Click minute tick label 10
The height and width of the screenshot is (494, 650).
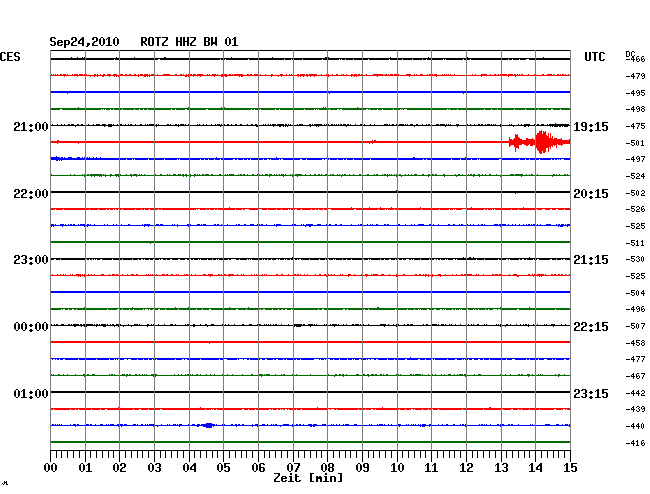(x=397, y=468)
